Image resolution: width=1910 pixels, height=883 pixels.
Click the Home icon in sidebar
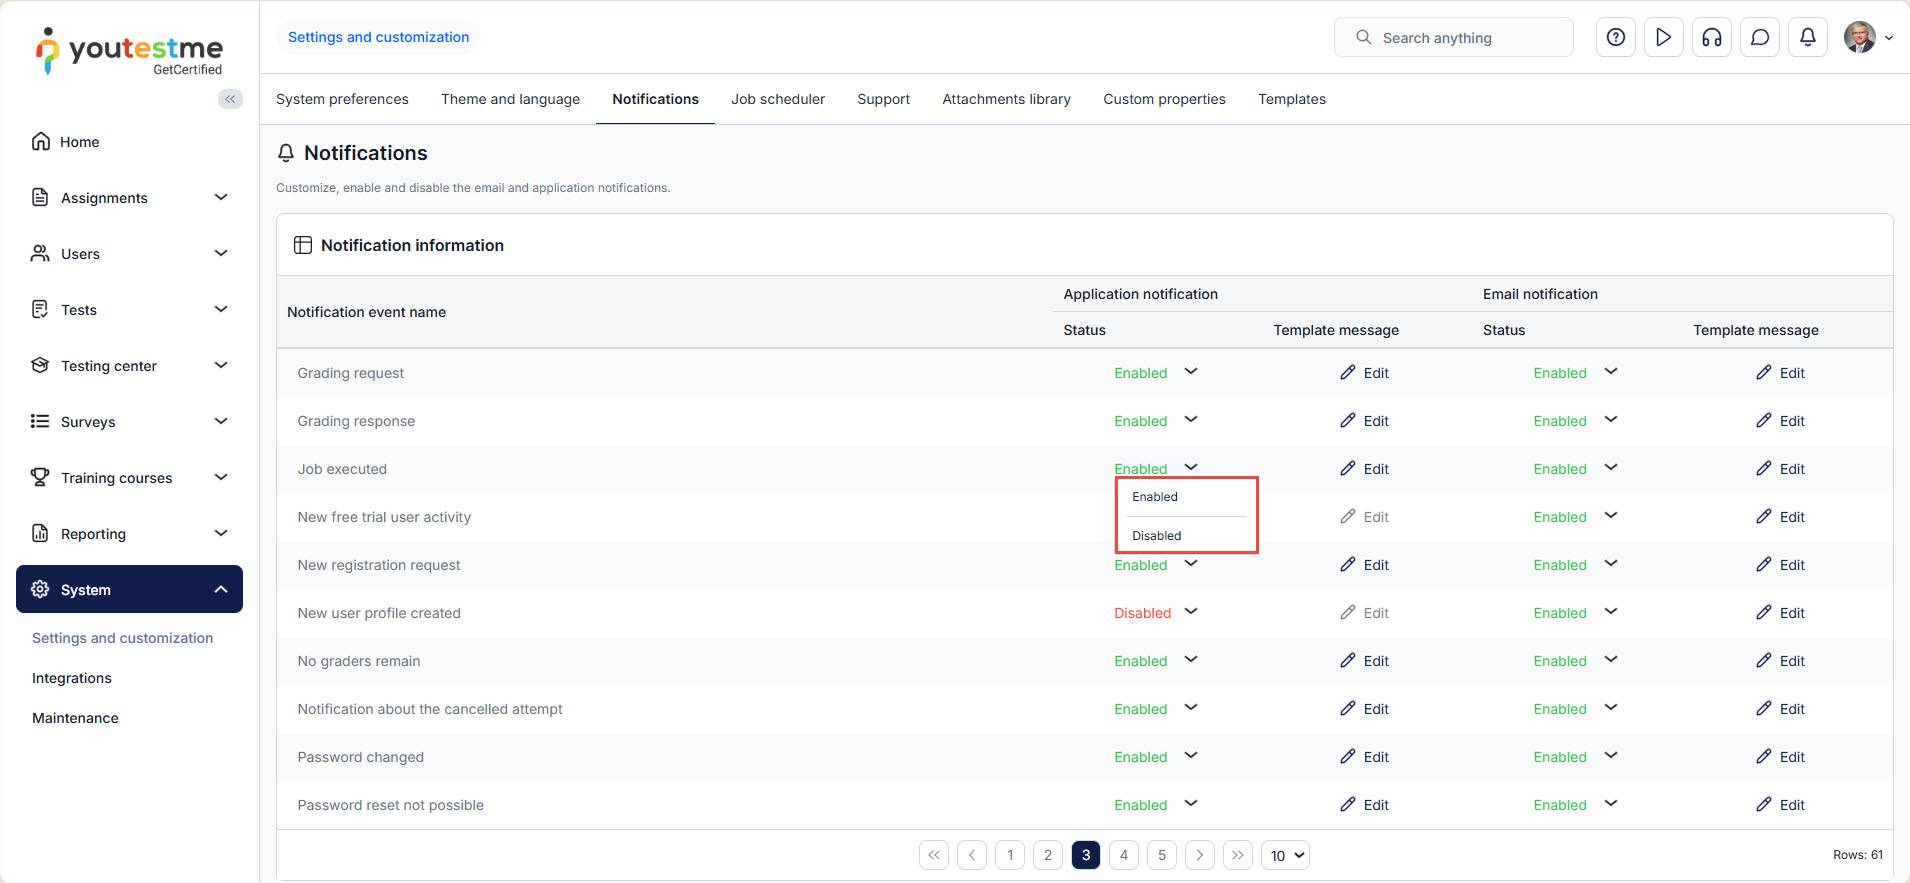click(x=41, y=142)
